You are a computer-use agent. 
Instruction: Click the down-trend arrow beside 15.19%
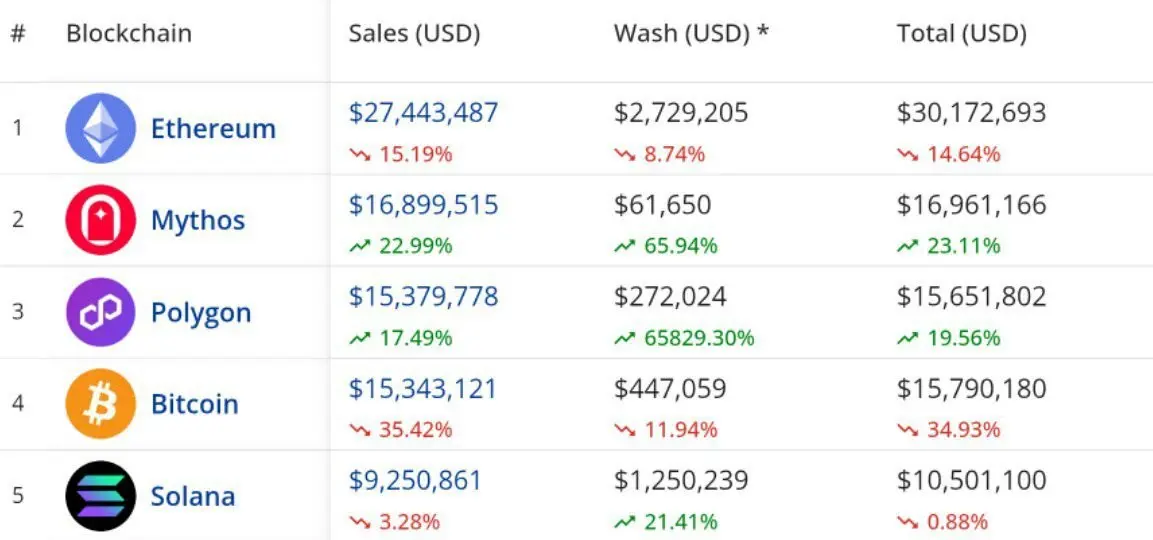click(360, 155)
